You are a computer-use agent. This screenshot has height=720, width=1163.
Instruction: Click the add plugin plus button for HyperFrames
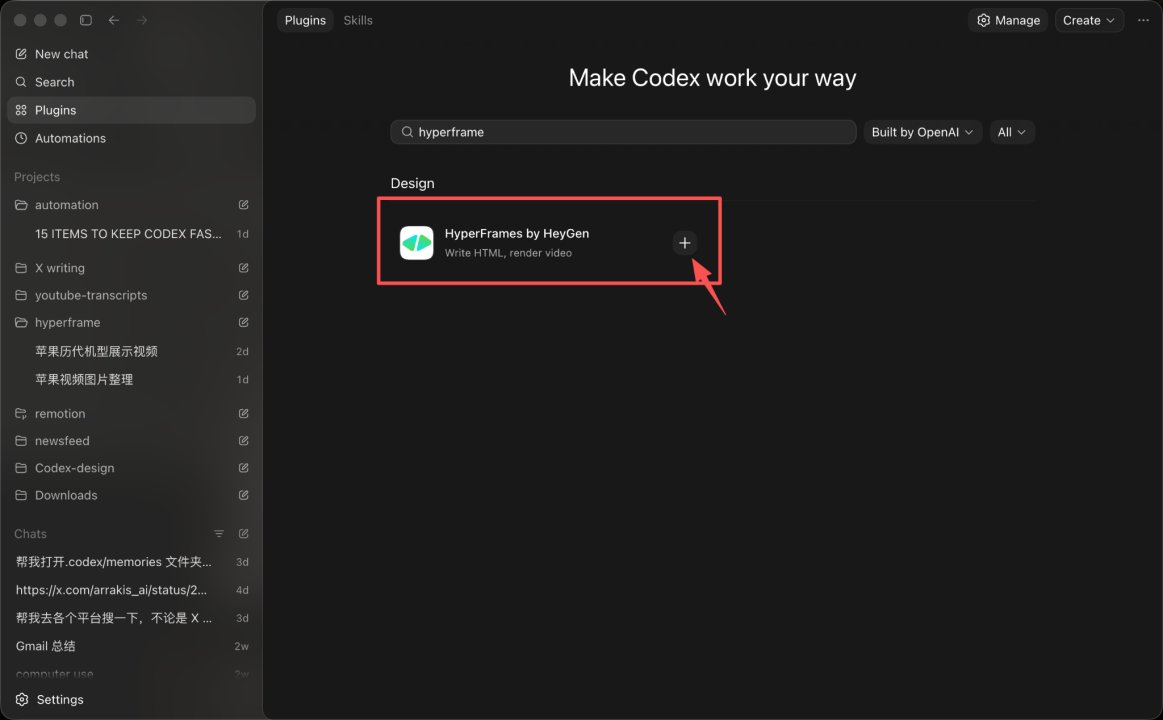click(684, 243)
